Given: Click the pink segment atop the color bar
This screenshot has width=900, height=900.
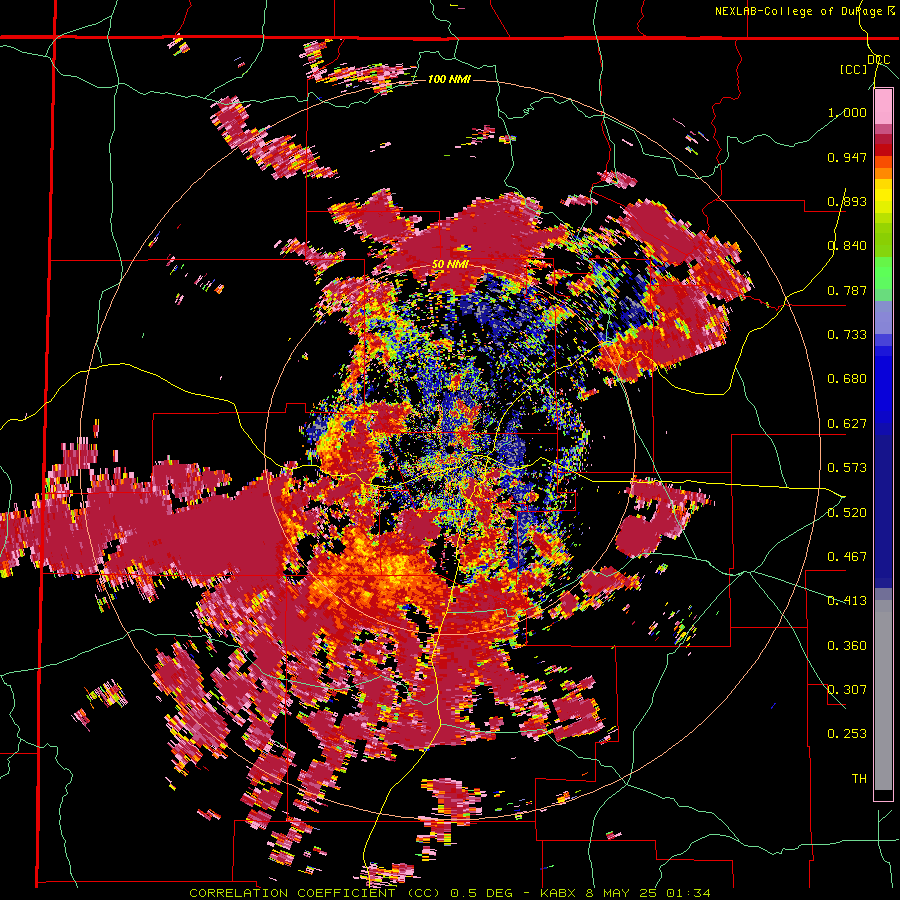Looking at the screenshot, I should pos(883,107).
